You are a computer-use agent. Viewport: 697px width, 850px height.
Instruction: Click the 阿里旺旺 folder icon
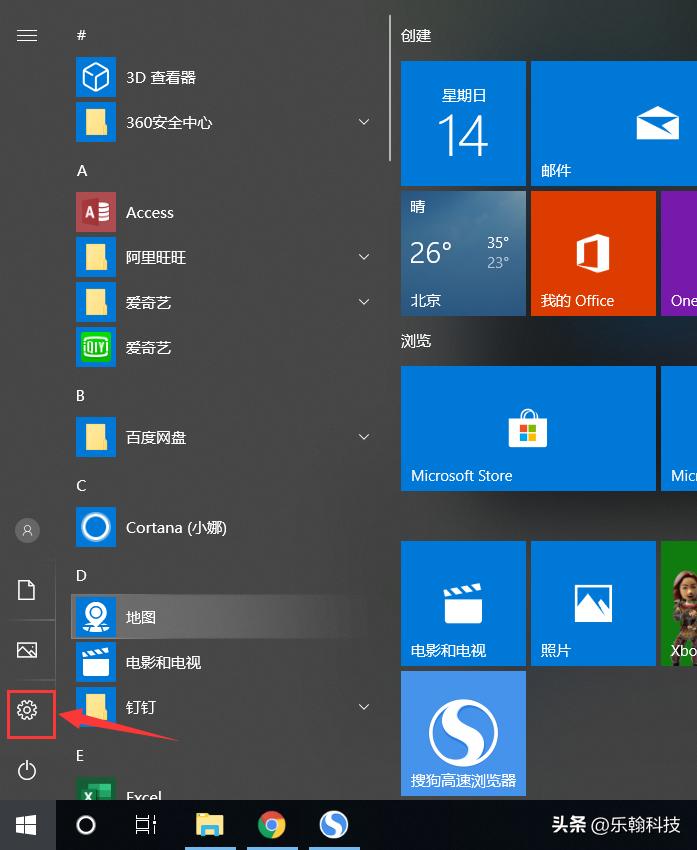point(96,257)
